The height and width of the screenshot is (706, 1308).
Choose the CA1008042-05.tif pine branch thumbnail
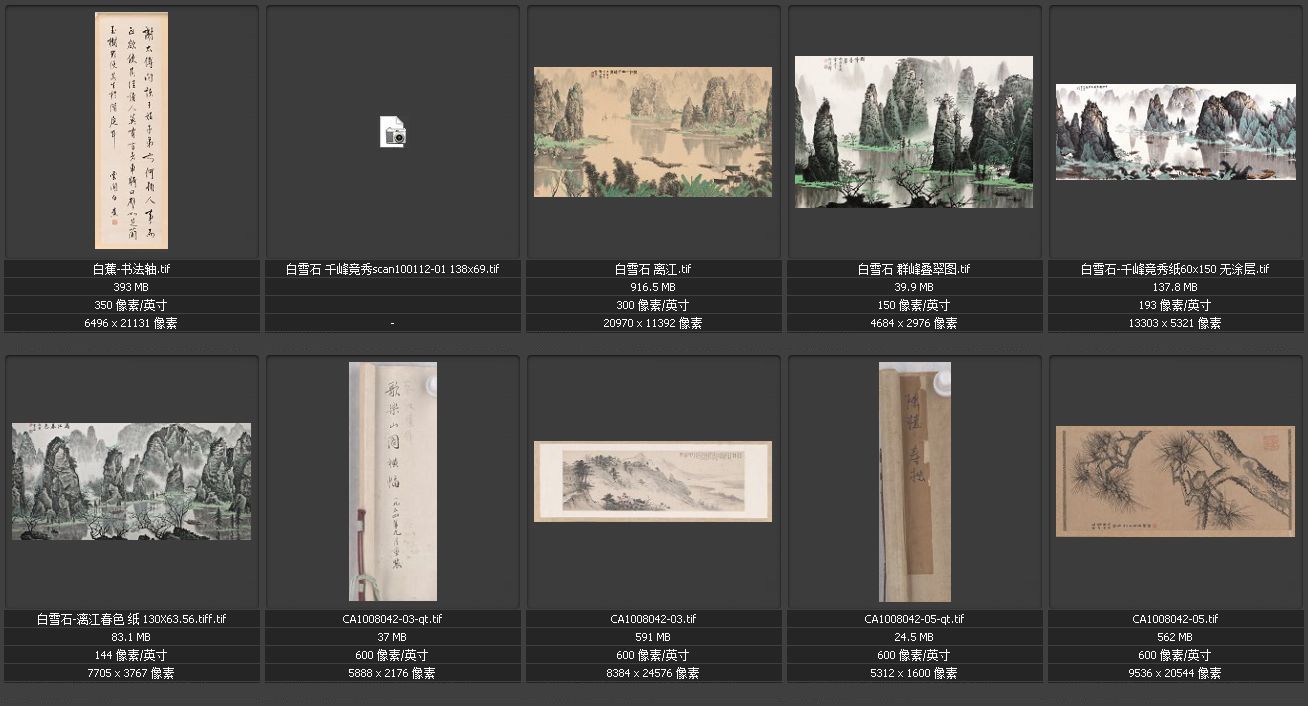click(1175, 481)
